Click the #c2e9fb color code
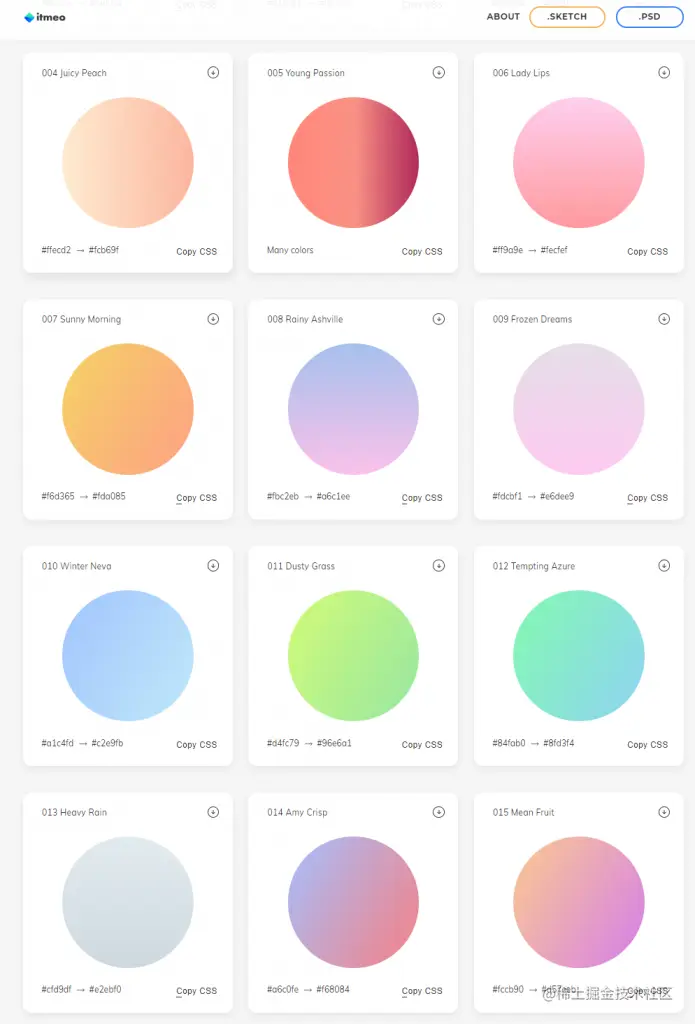 107,743
